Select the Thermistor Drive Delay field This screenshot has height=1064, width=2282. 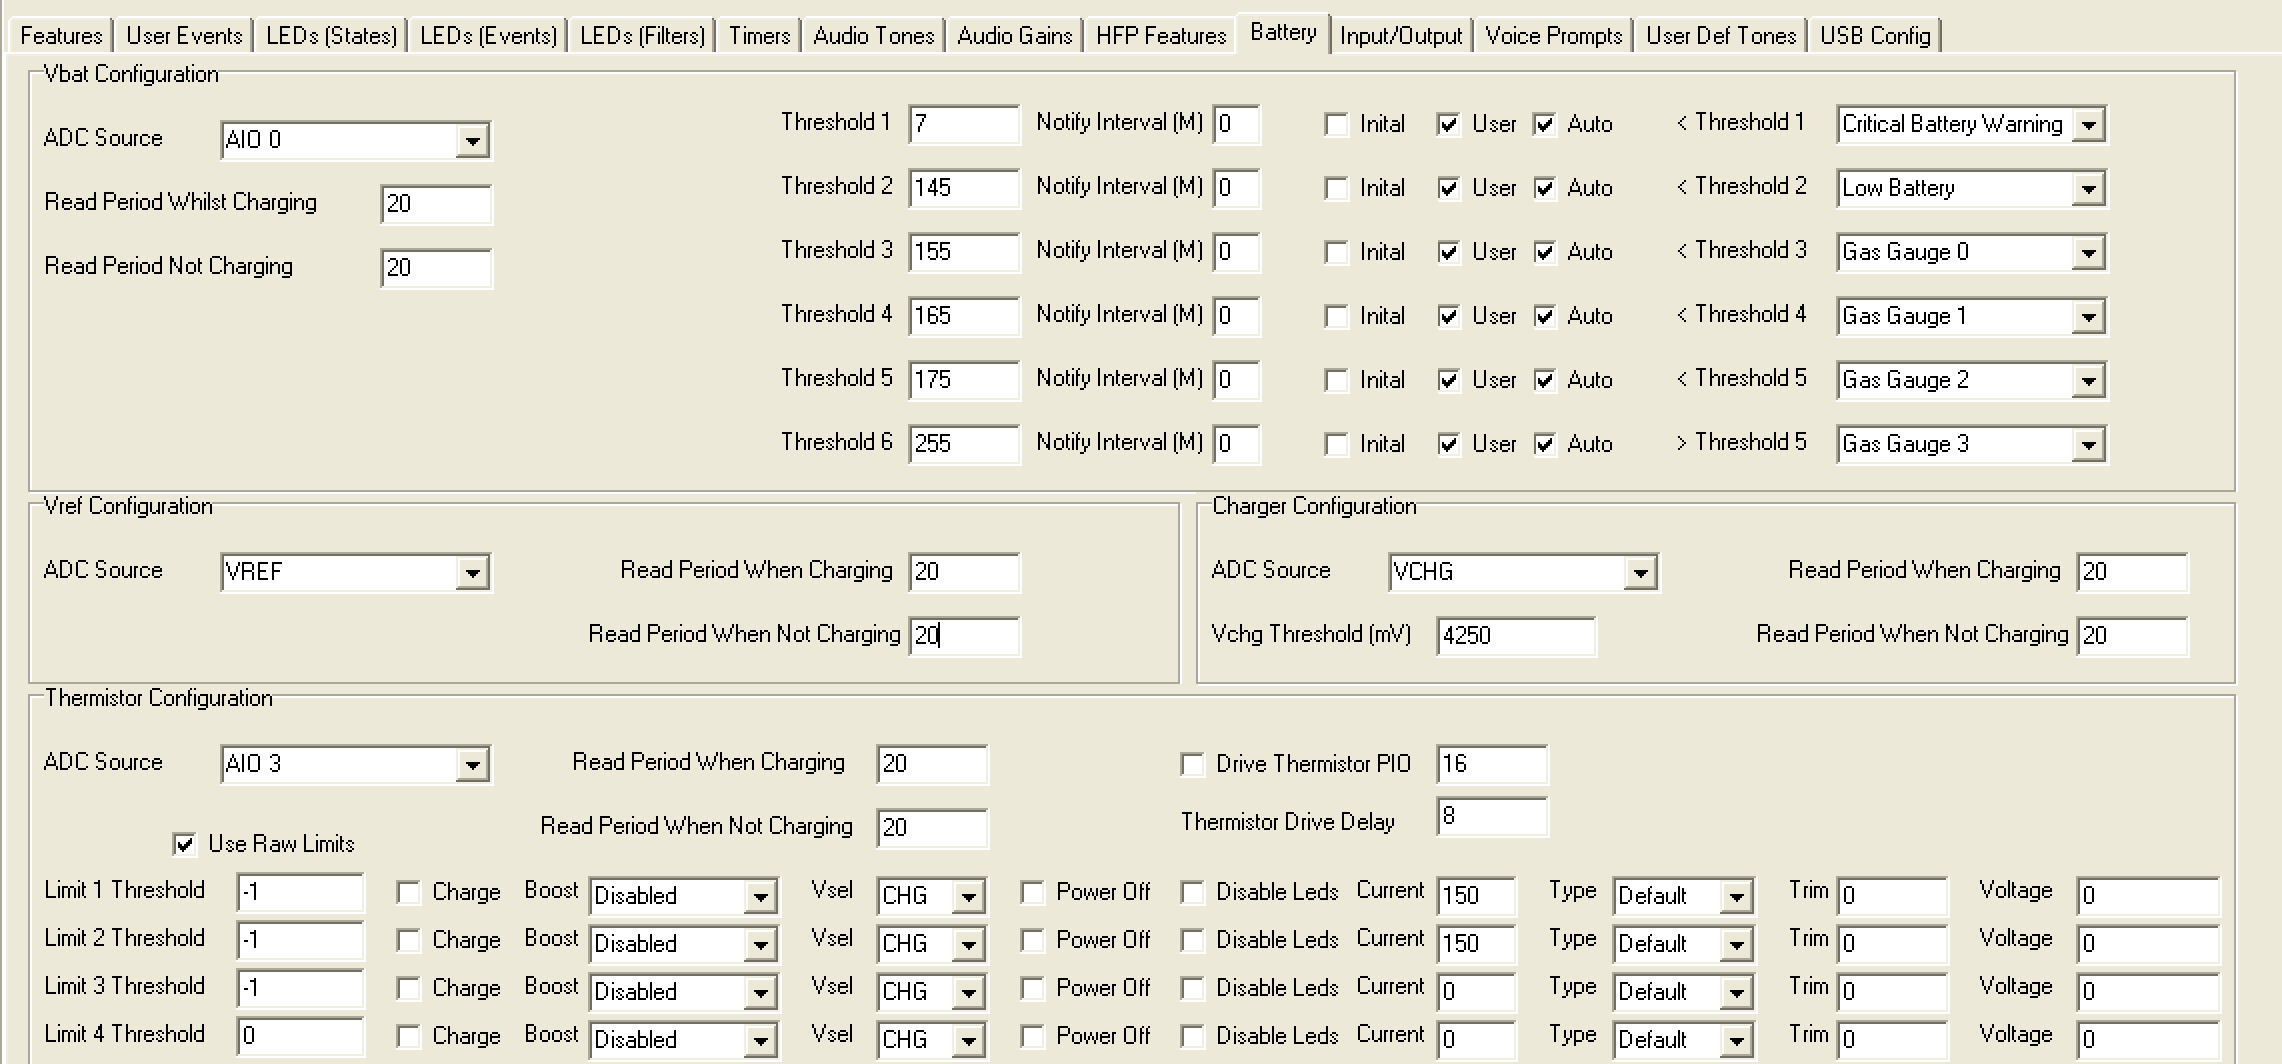(1490, 817)
